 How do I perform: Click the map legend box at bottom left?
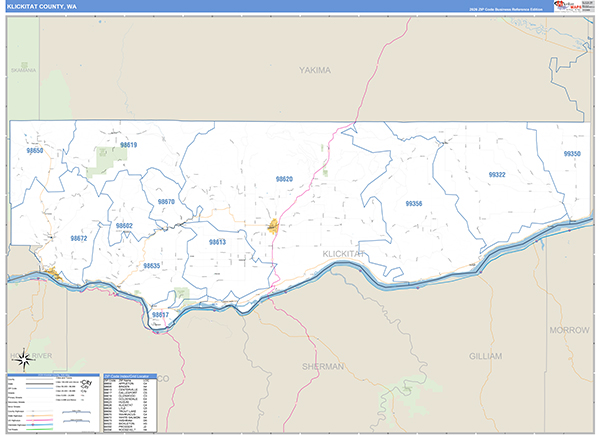(x=53, y=403)
